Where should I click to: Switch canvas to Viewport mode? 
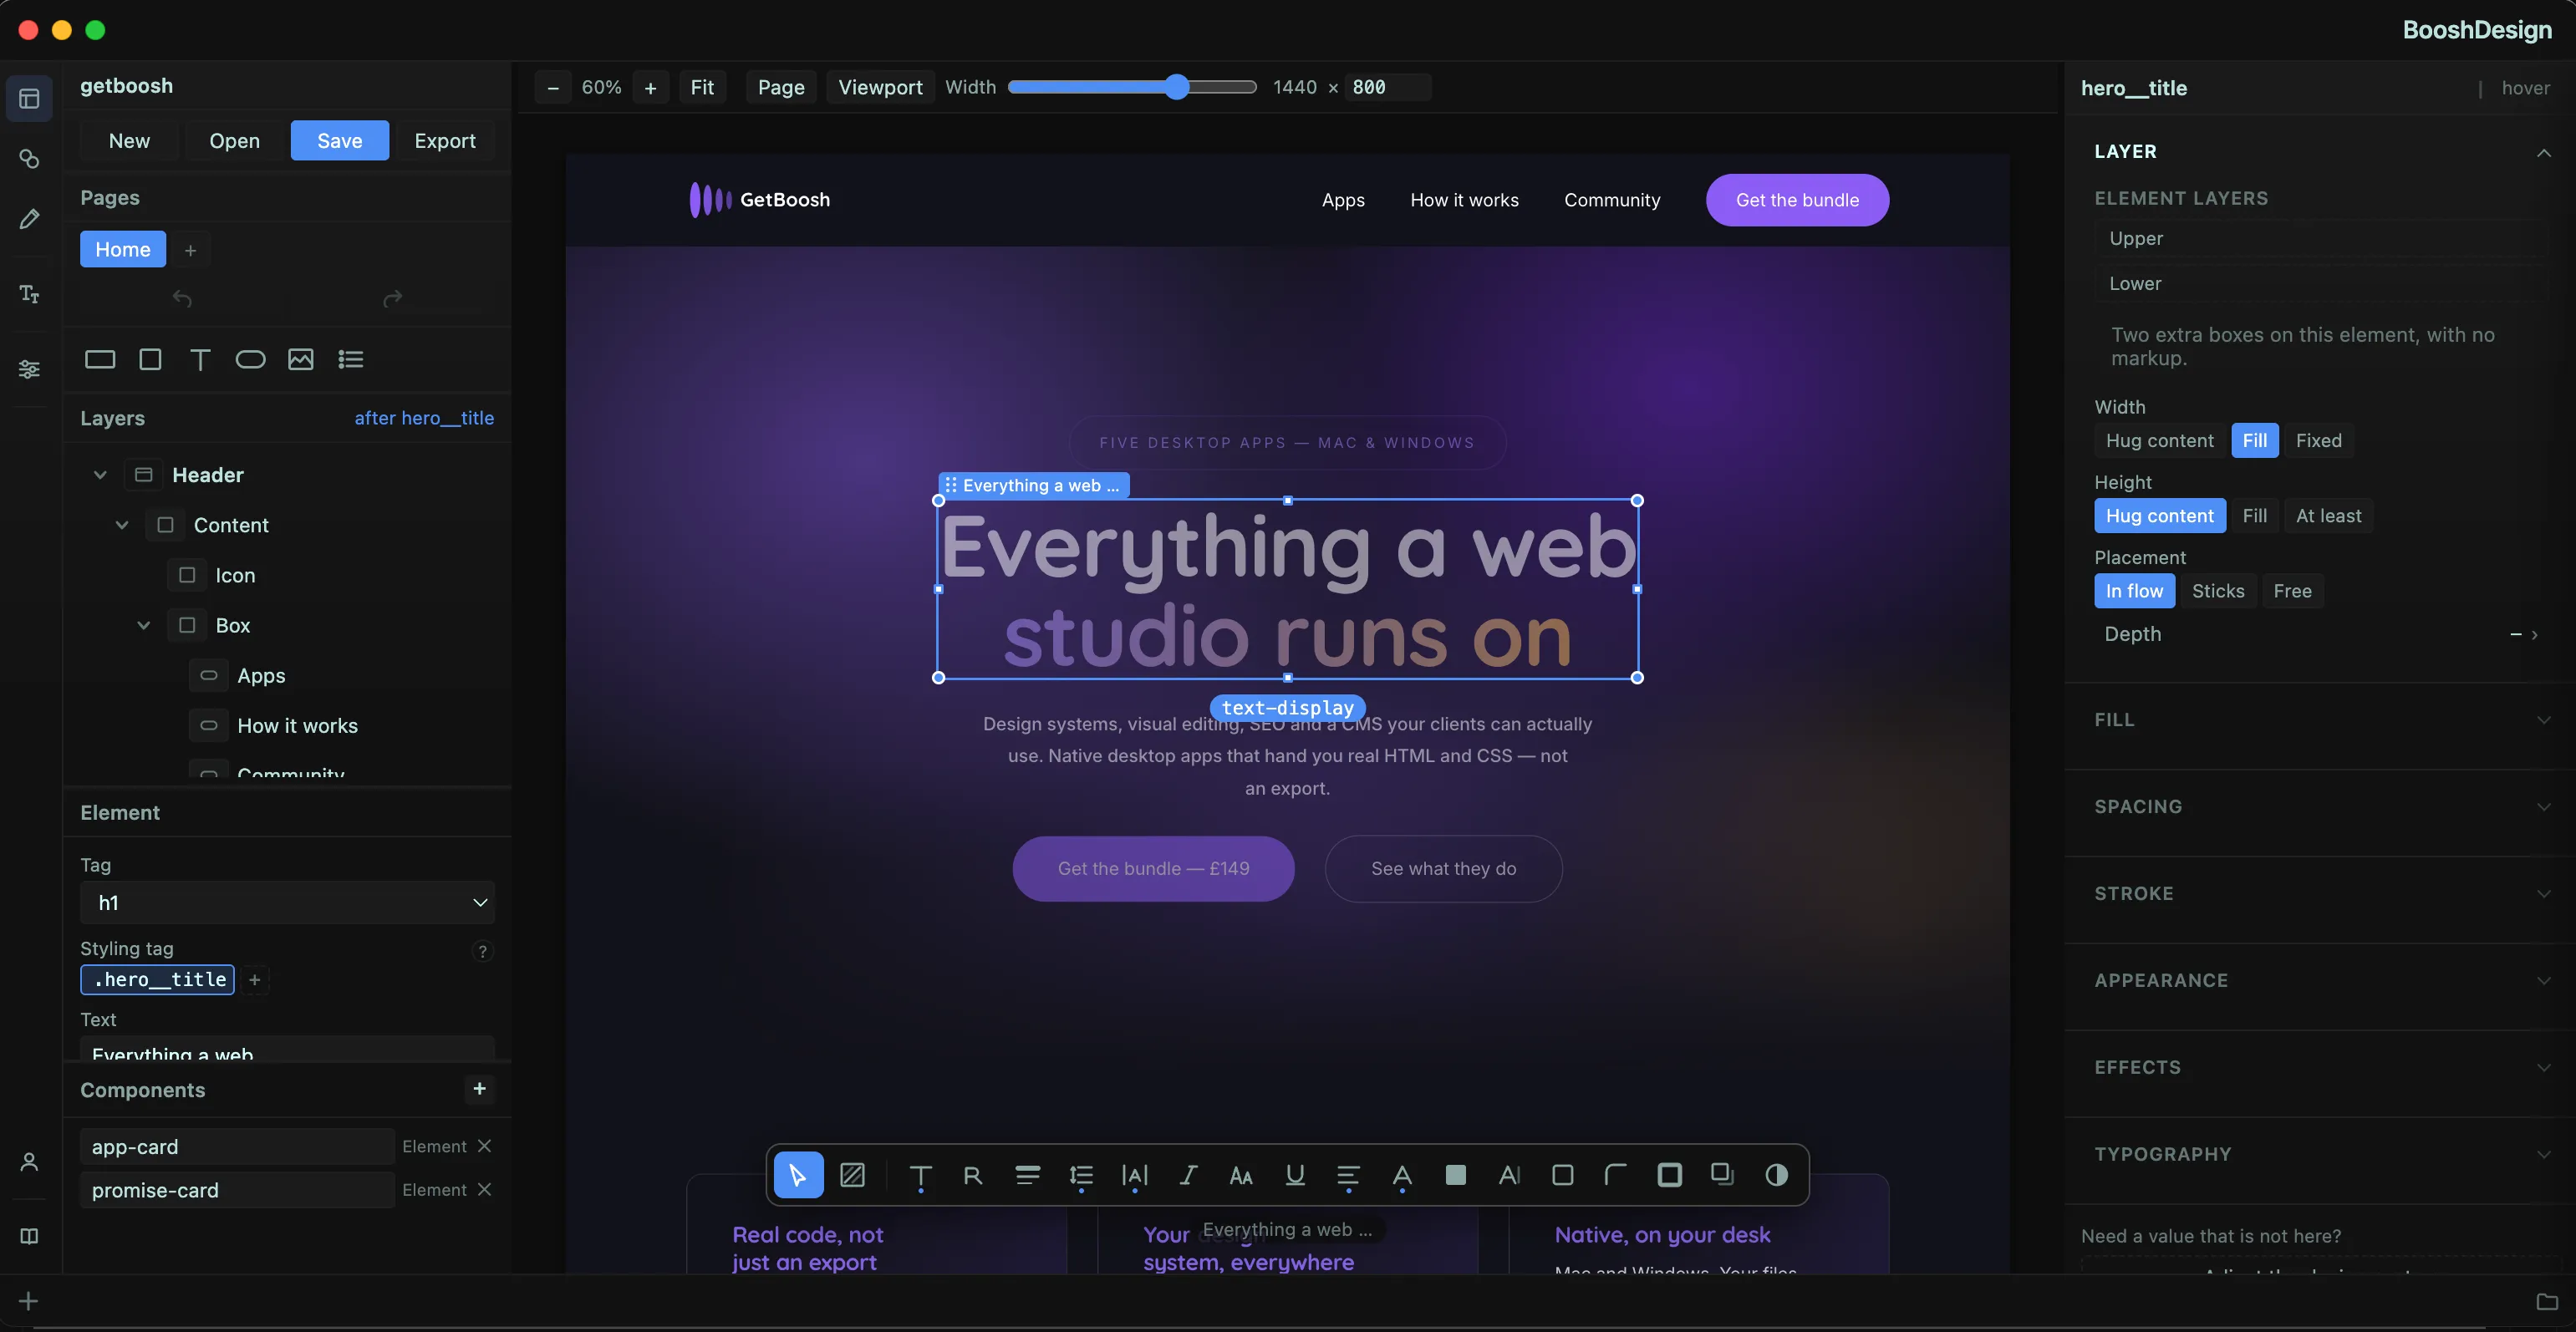880,87
